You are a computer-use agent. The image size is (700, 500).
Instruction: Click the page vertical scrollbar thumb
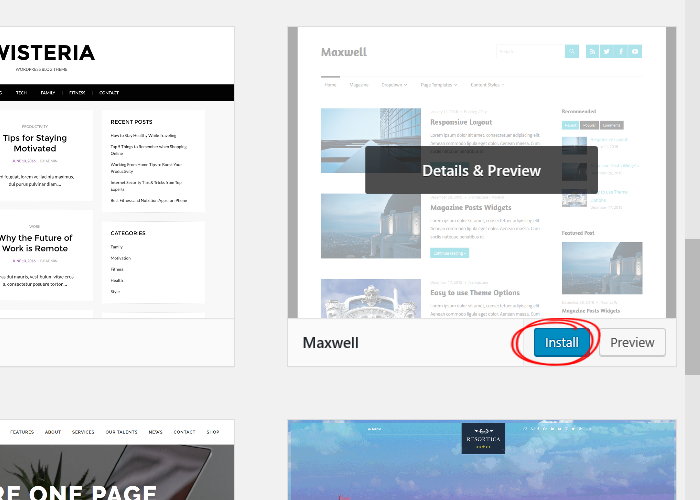coord(692,307)
